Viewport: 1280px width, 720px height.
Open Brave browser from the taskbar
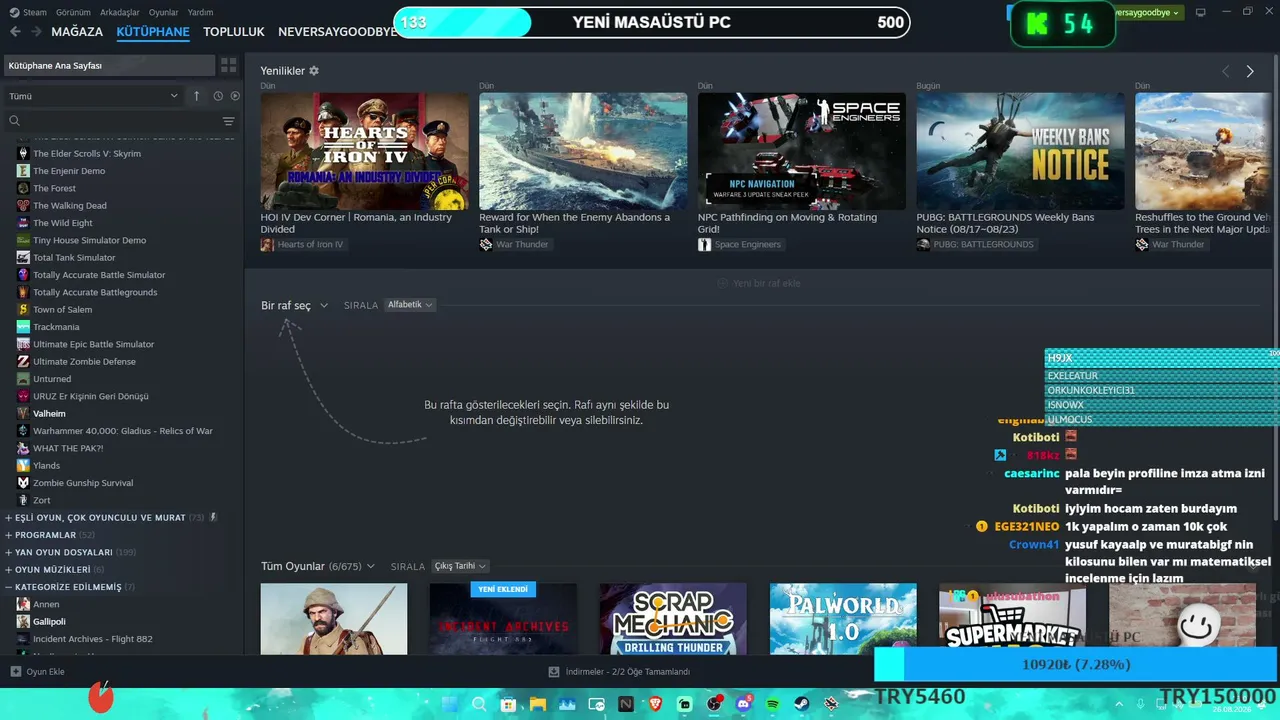pos(656,704)
